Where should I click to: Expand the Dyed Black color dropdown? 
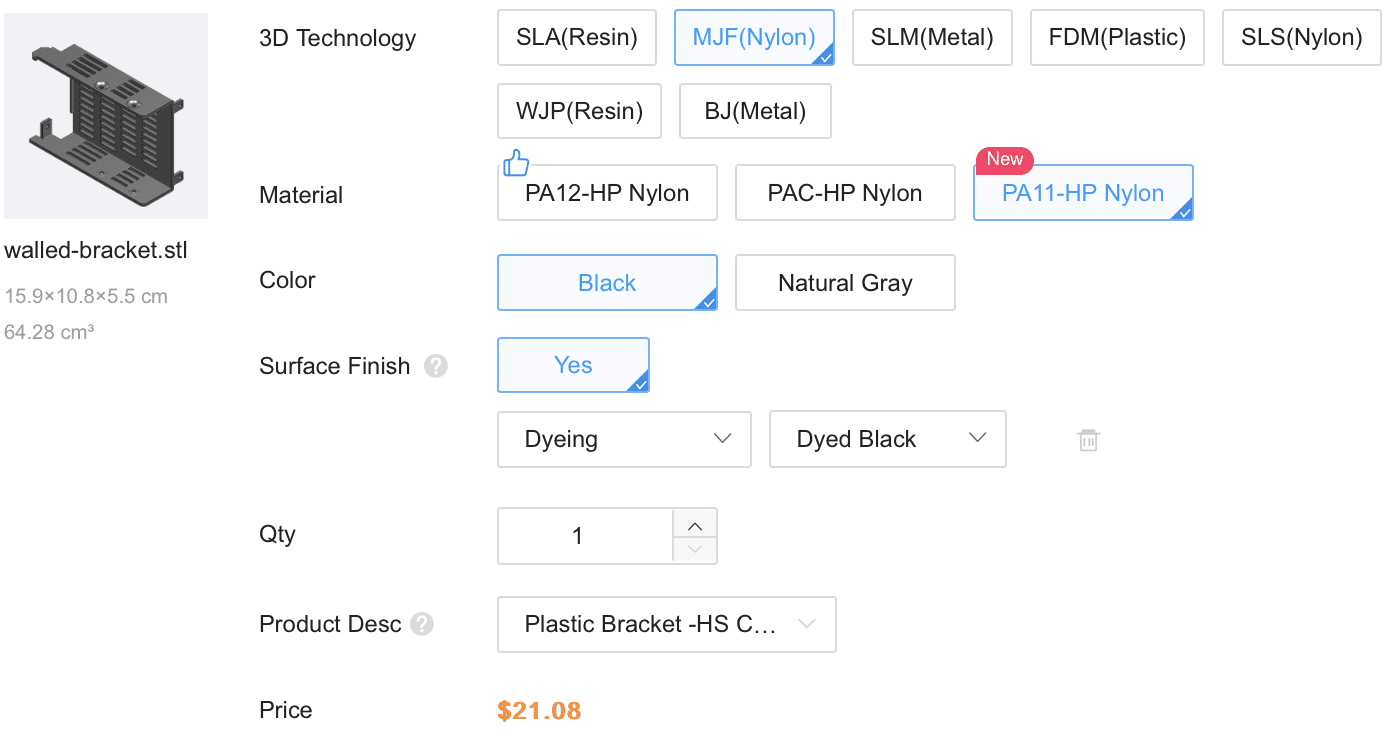(887, 439)
